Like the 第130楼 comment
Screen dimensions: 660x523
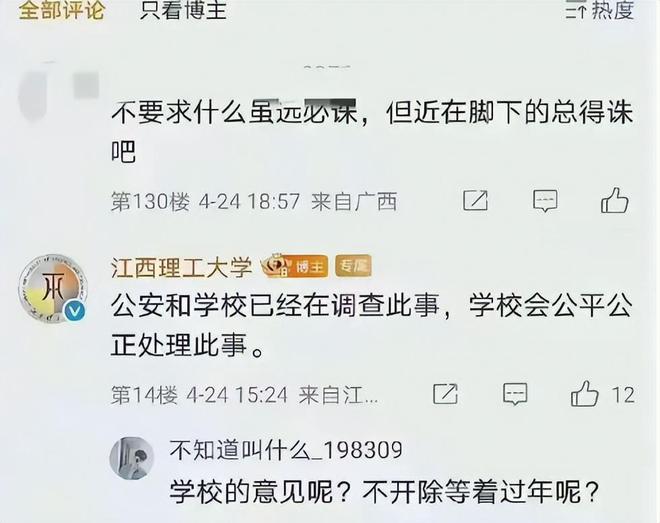(615, 200)
